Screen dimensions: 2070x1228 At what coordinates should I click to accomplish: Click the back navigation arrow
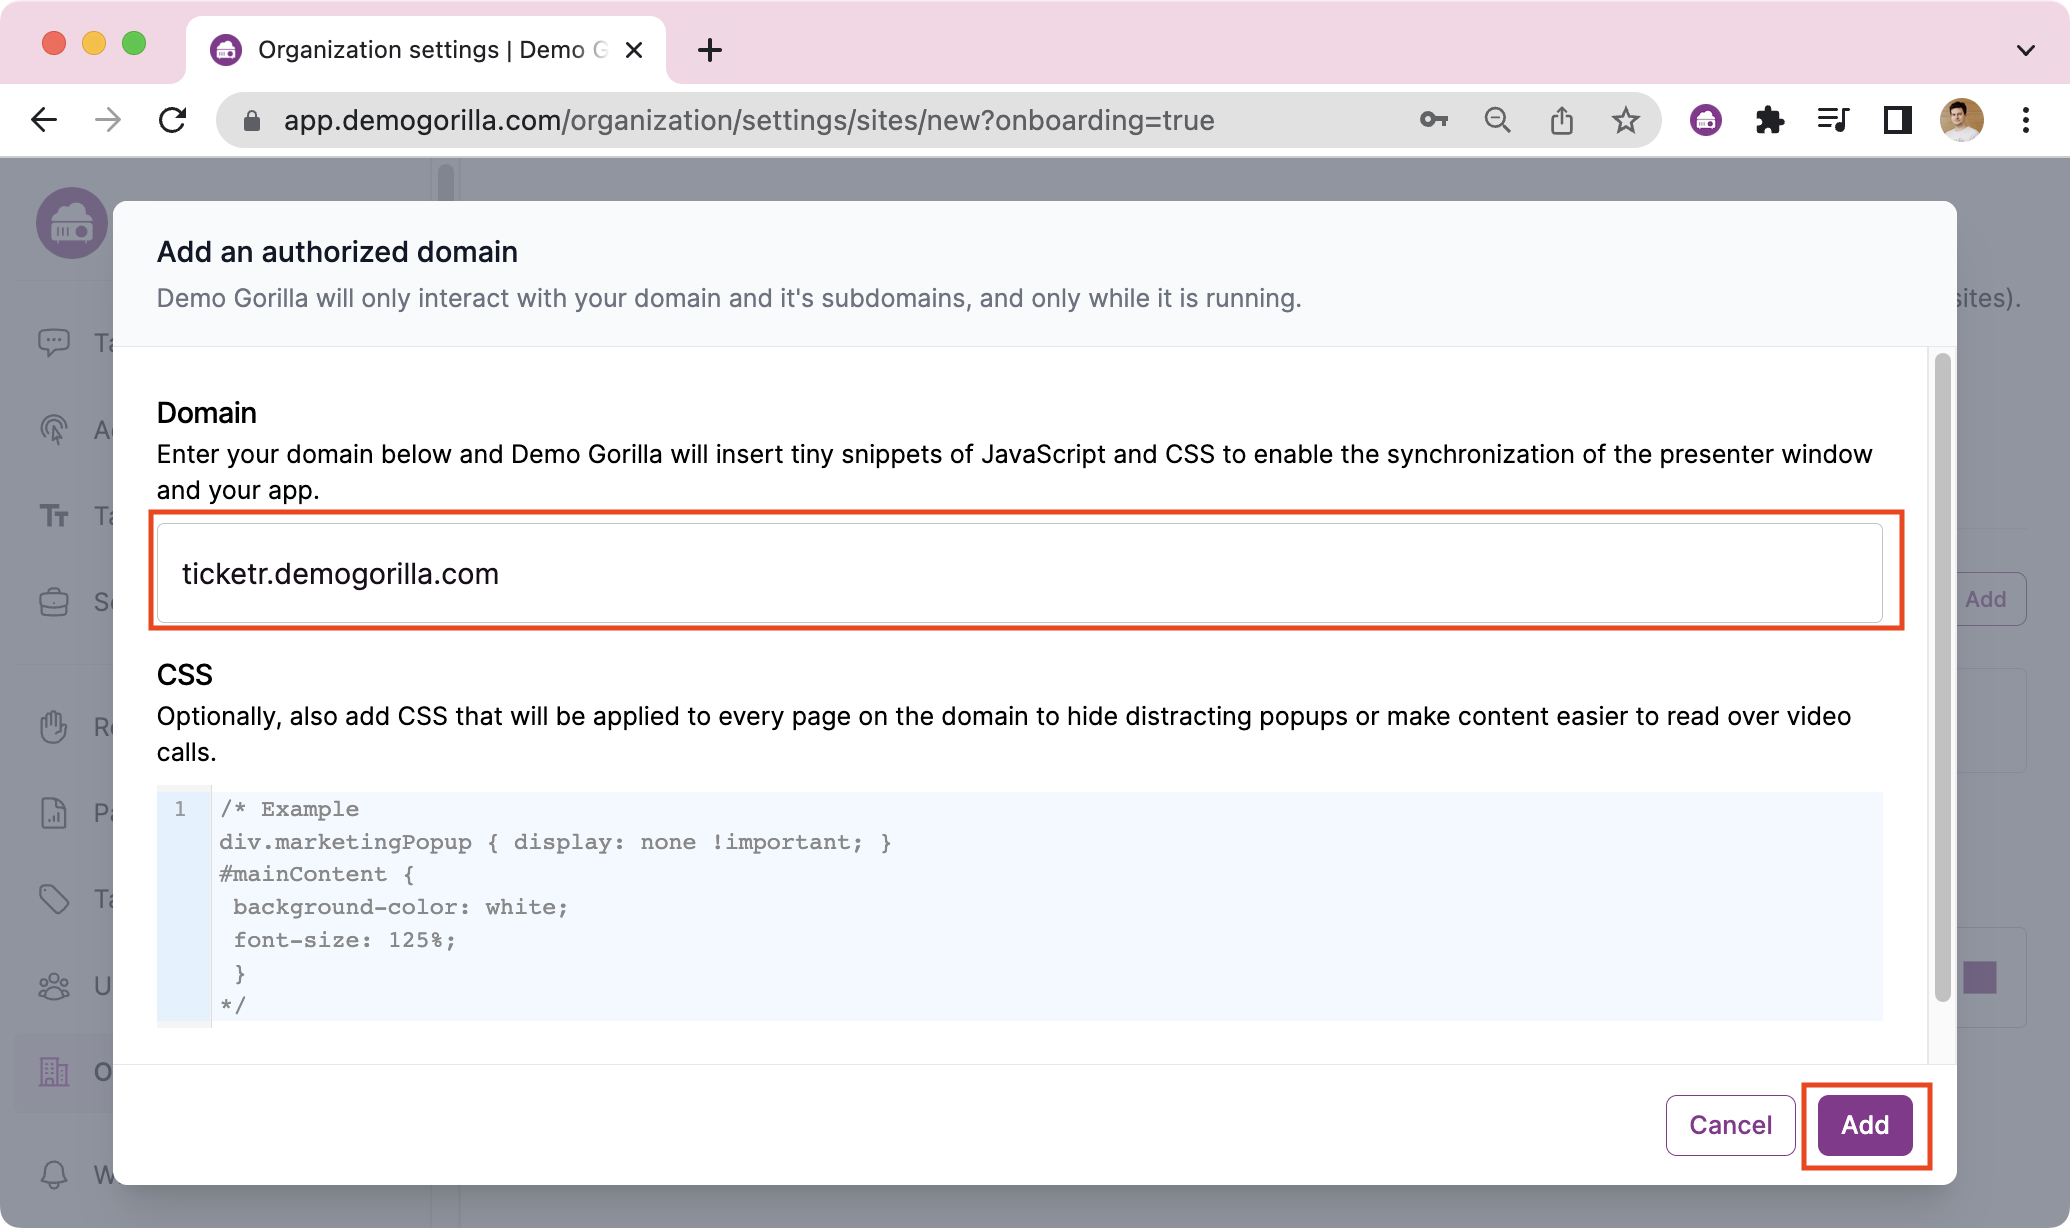44,120
